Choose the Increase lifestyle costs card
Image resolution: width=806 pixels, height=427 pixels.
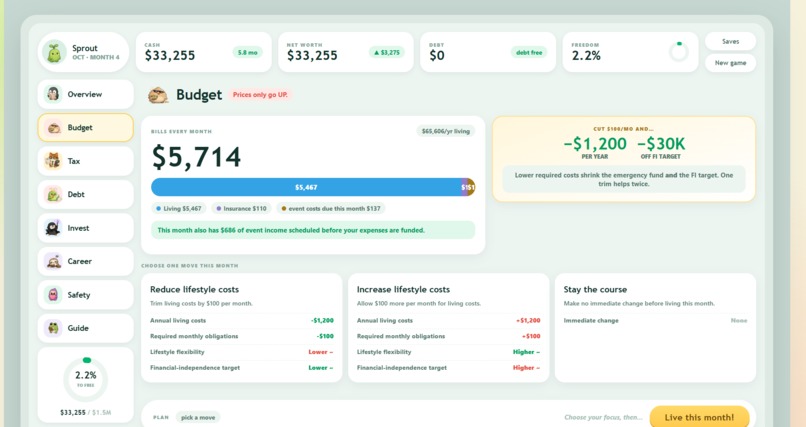[448, 328]
